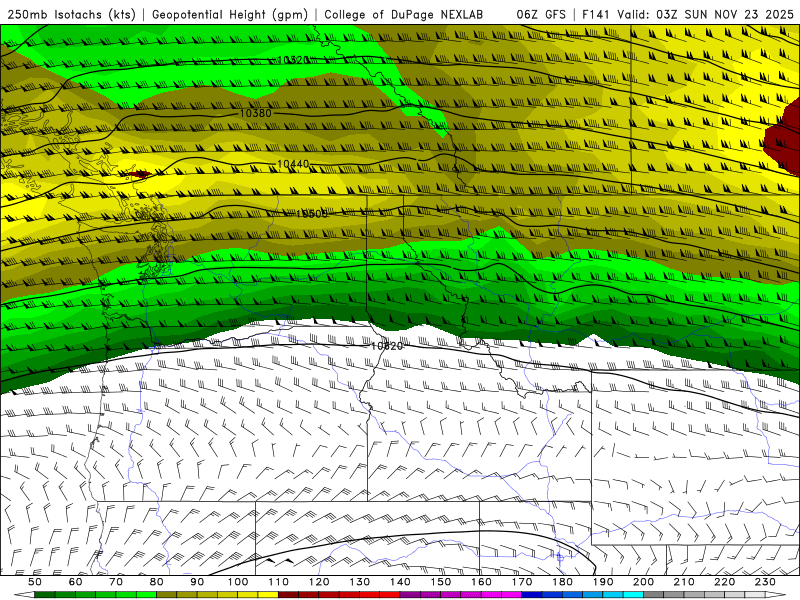Screen dimensions: 800x600
Task: Click the 210 value on the color scale
Action: point(684,582)
